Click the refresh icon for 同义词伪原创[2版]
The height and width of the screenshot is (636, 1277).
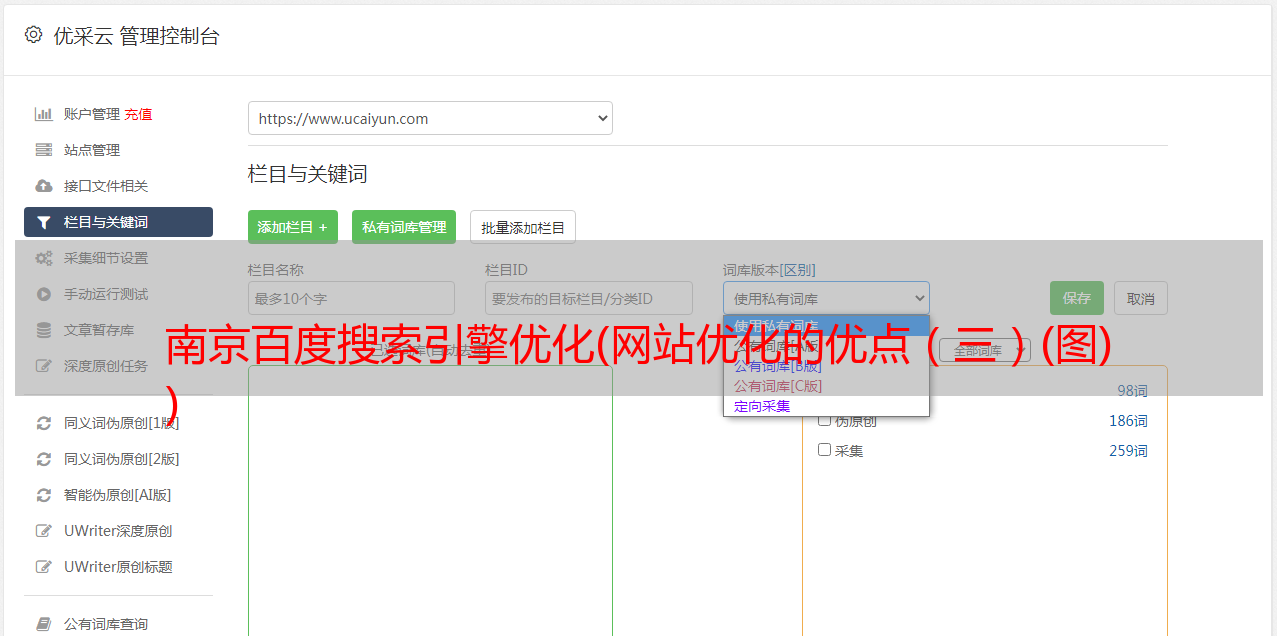[x=44, y=459]
